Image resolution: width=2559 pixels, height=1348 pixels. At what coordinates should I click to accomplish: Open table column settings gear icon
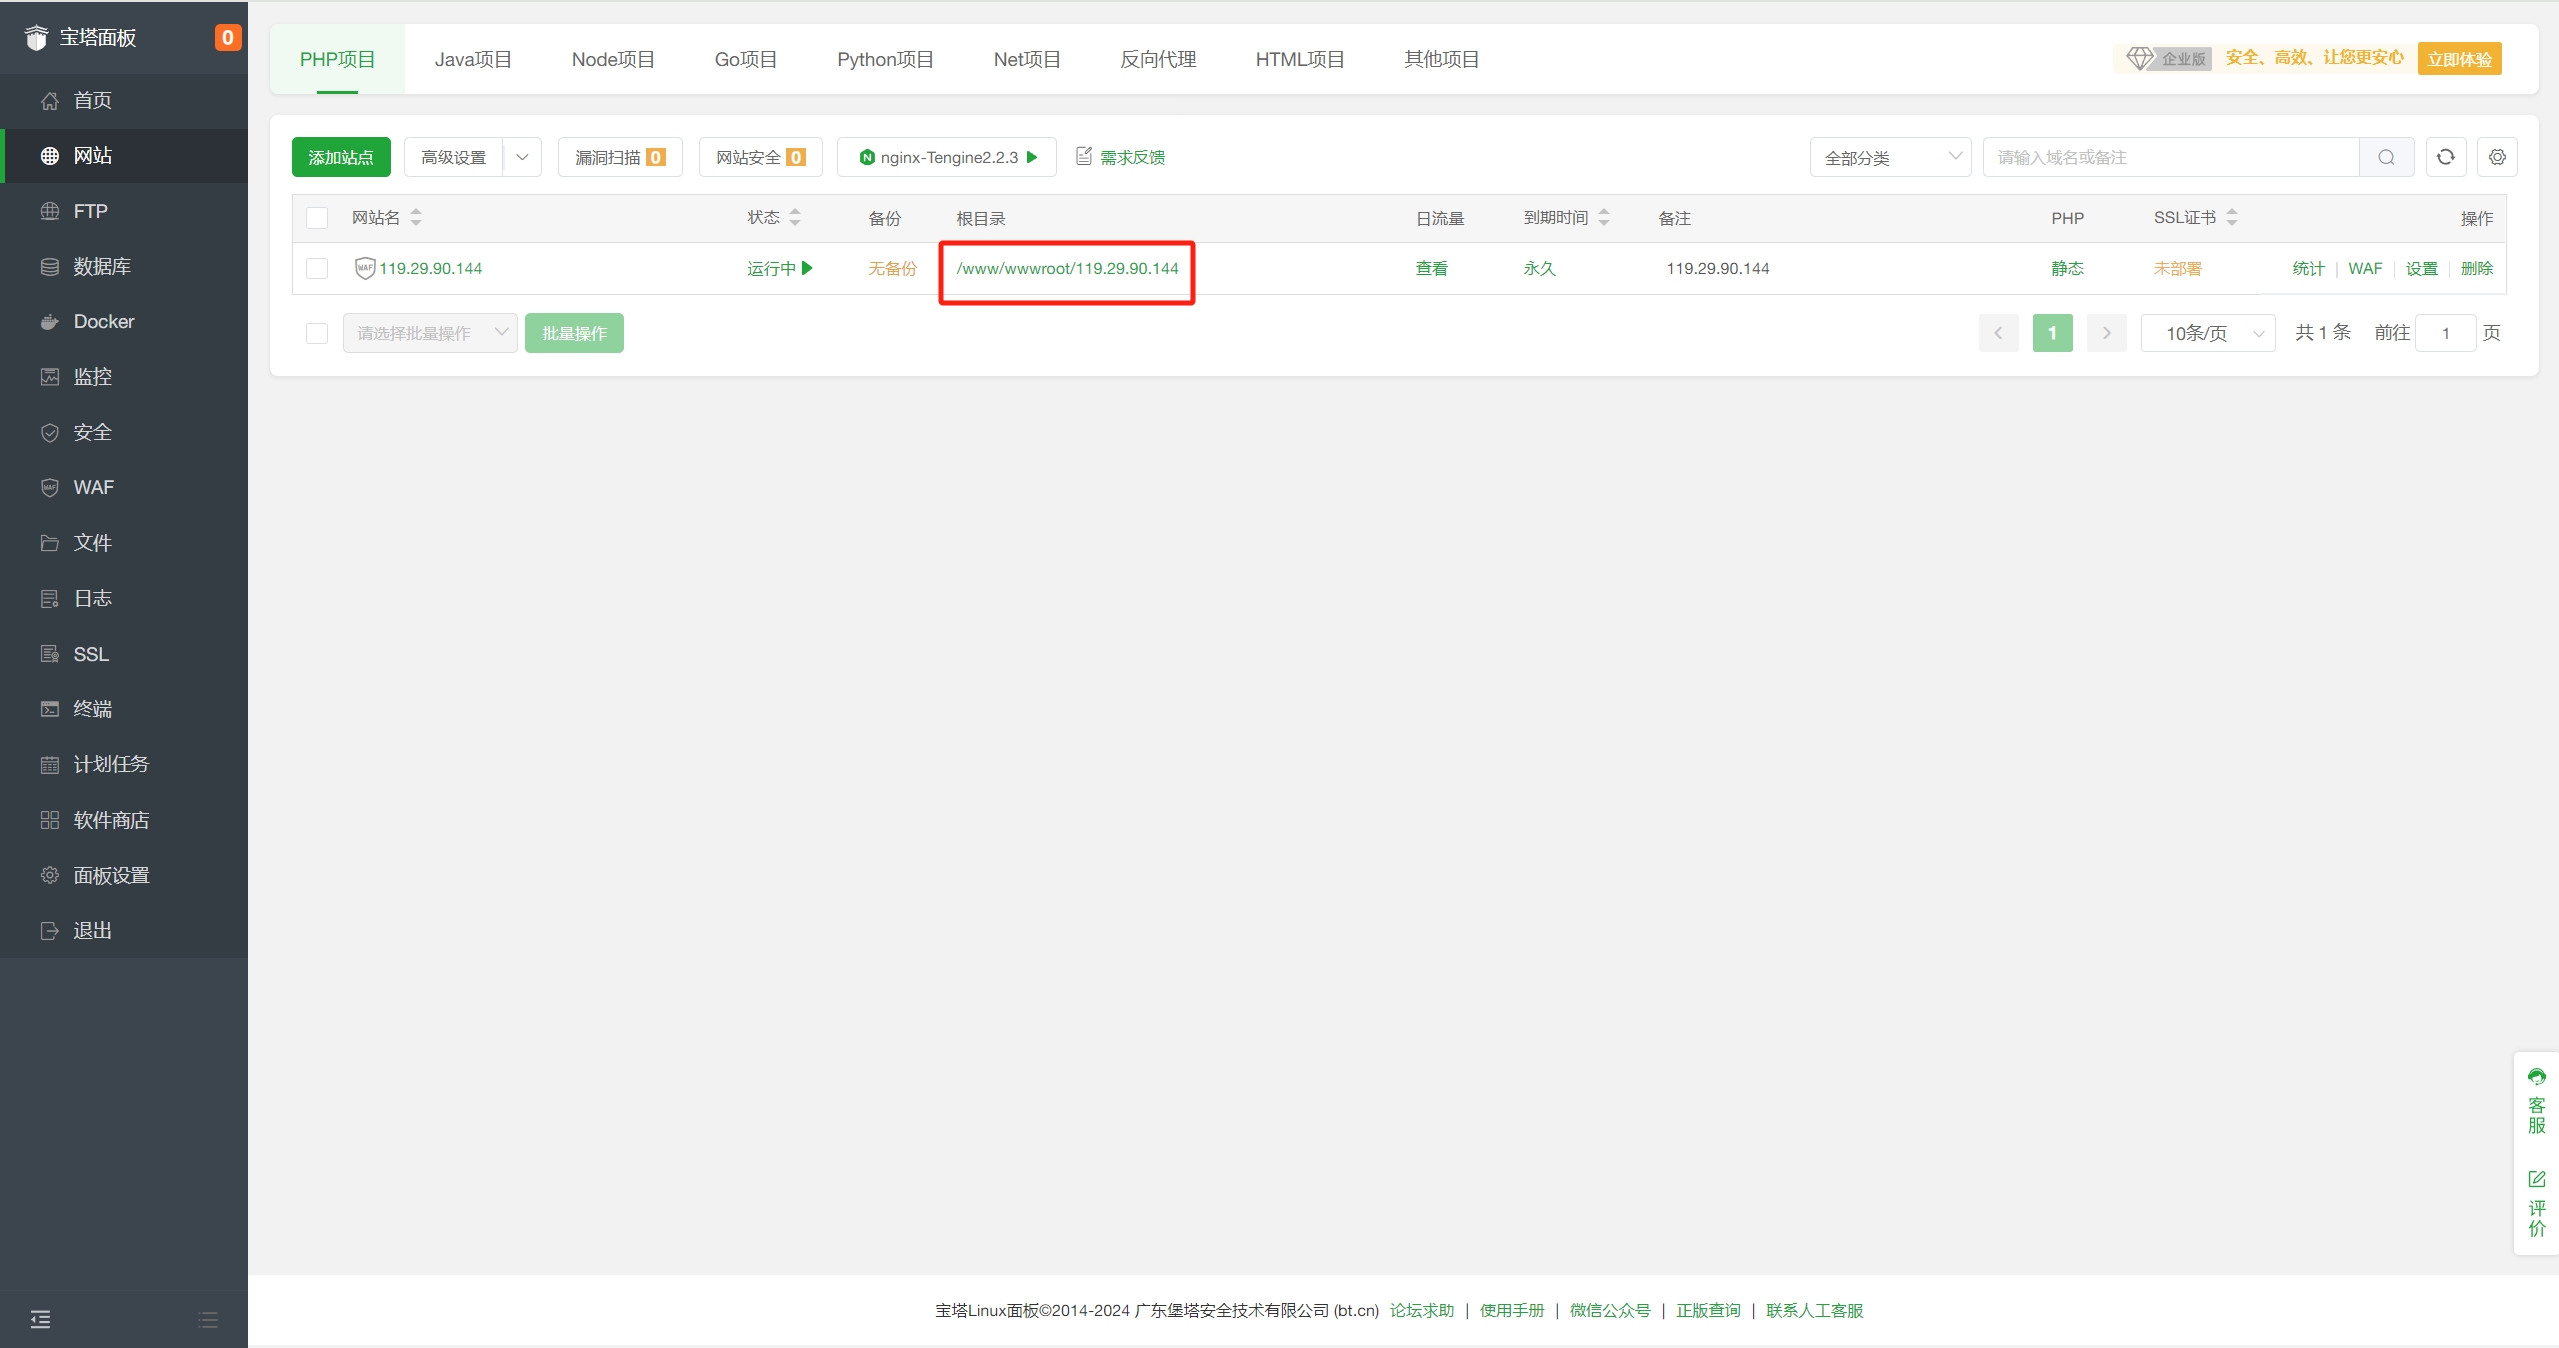[2497, 157]
